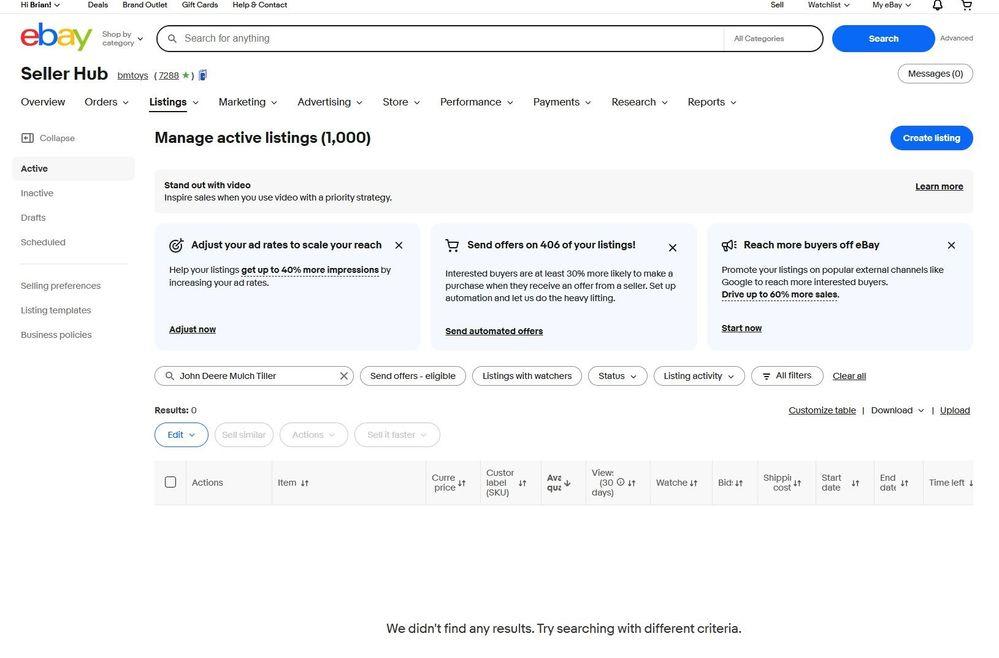Dismiss the Send offers on 406 card
999x658 pixels.
click(672, 248)
